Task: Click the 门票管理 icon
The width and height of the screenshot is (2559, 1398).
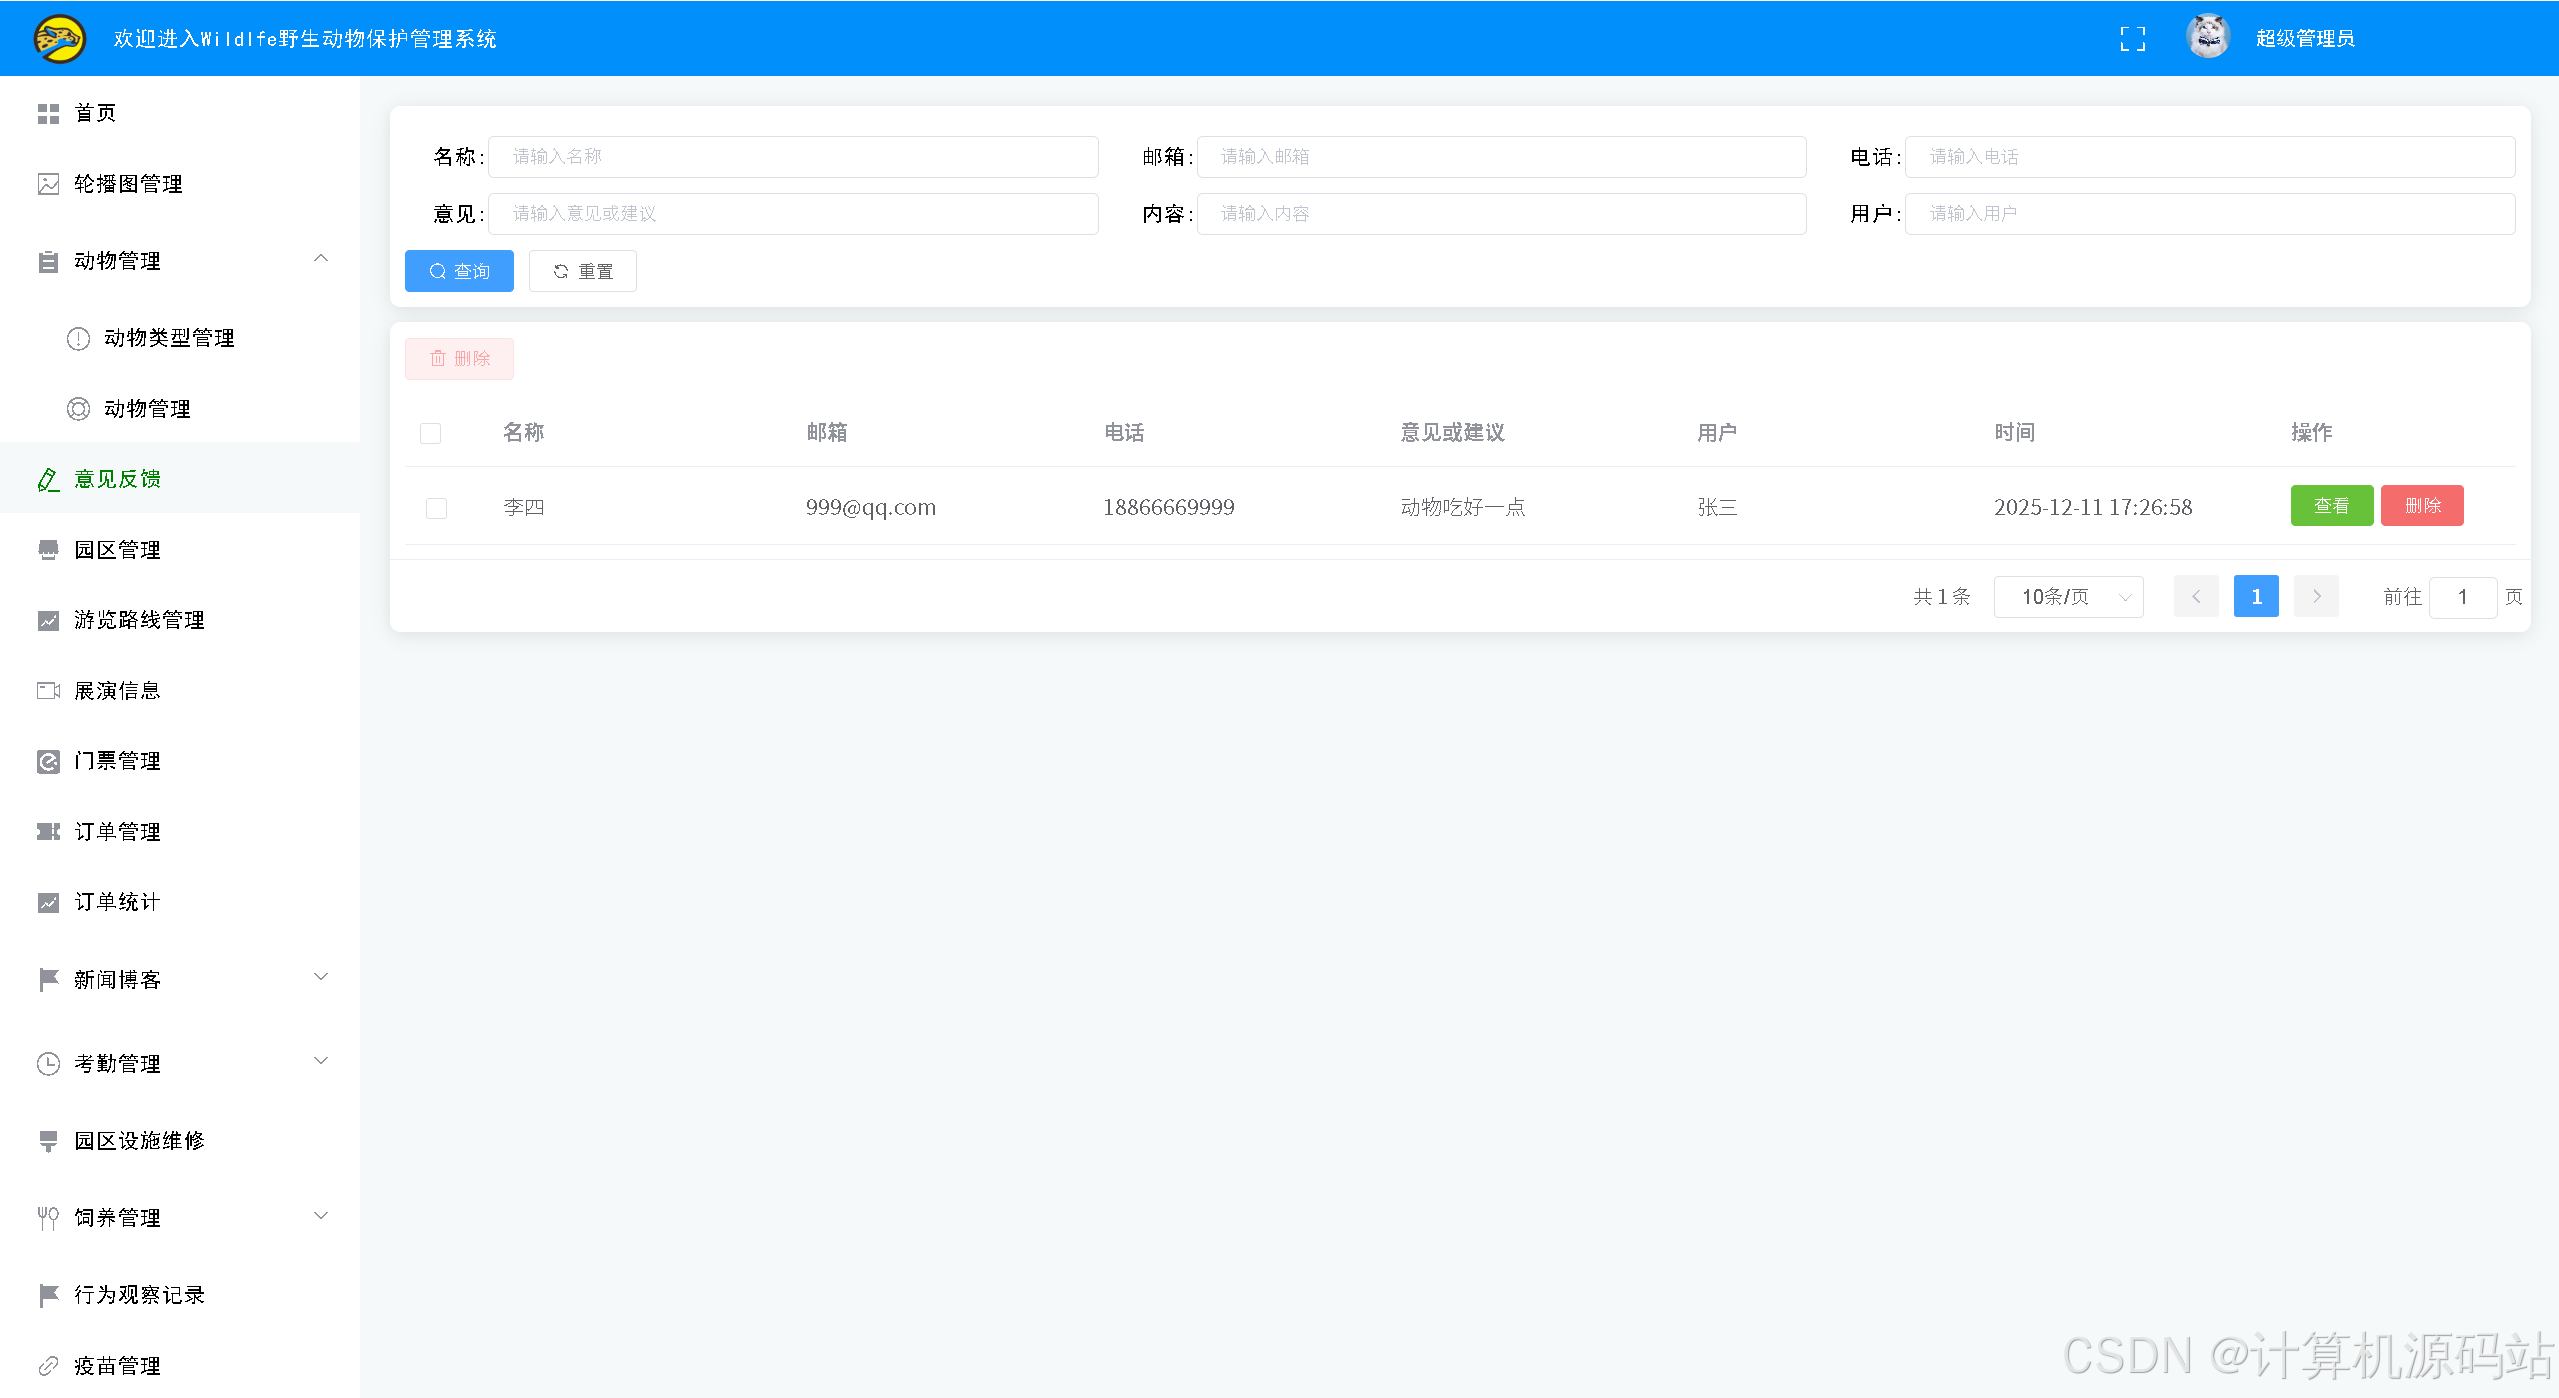Action: click(48, 762)
